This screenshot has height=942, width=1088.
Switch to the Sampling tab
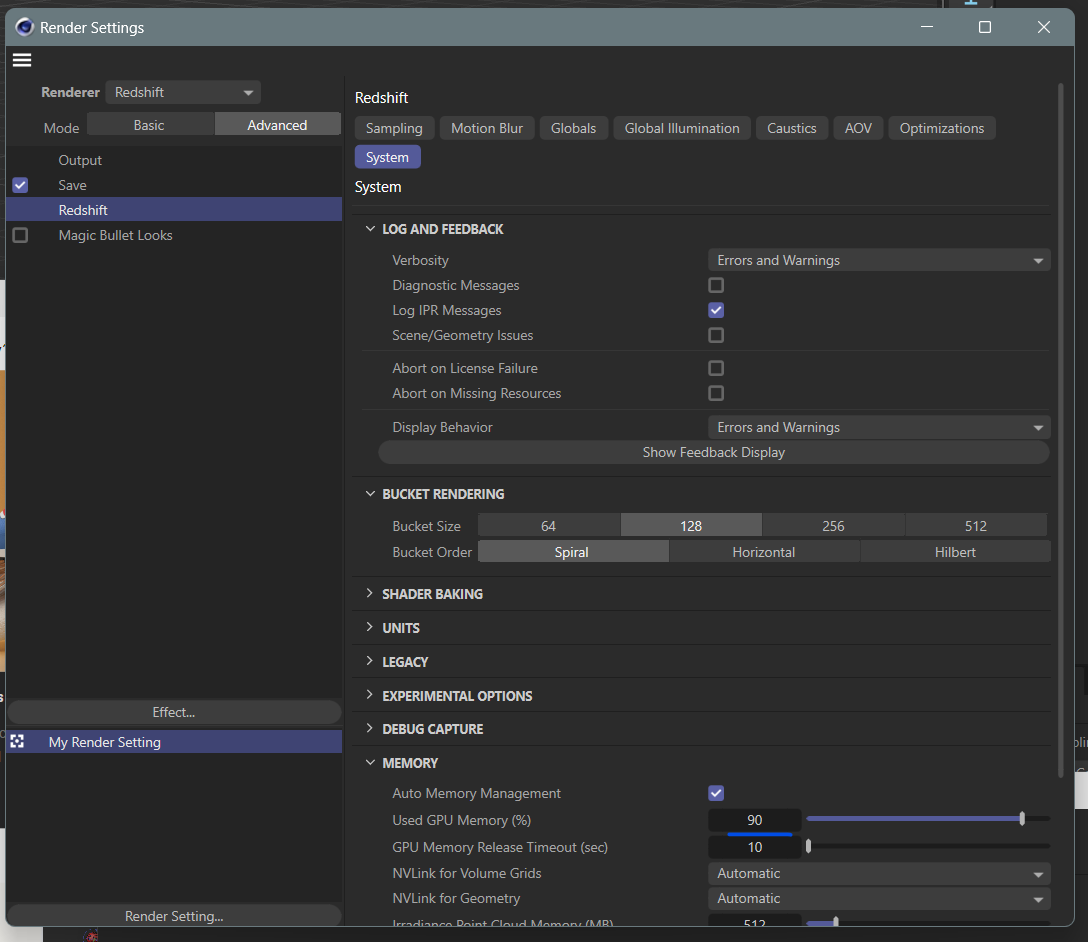click(x=394, y=128)
